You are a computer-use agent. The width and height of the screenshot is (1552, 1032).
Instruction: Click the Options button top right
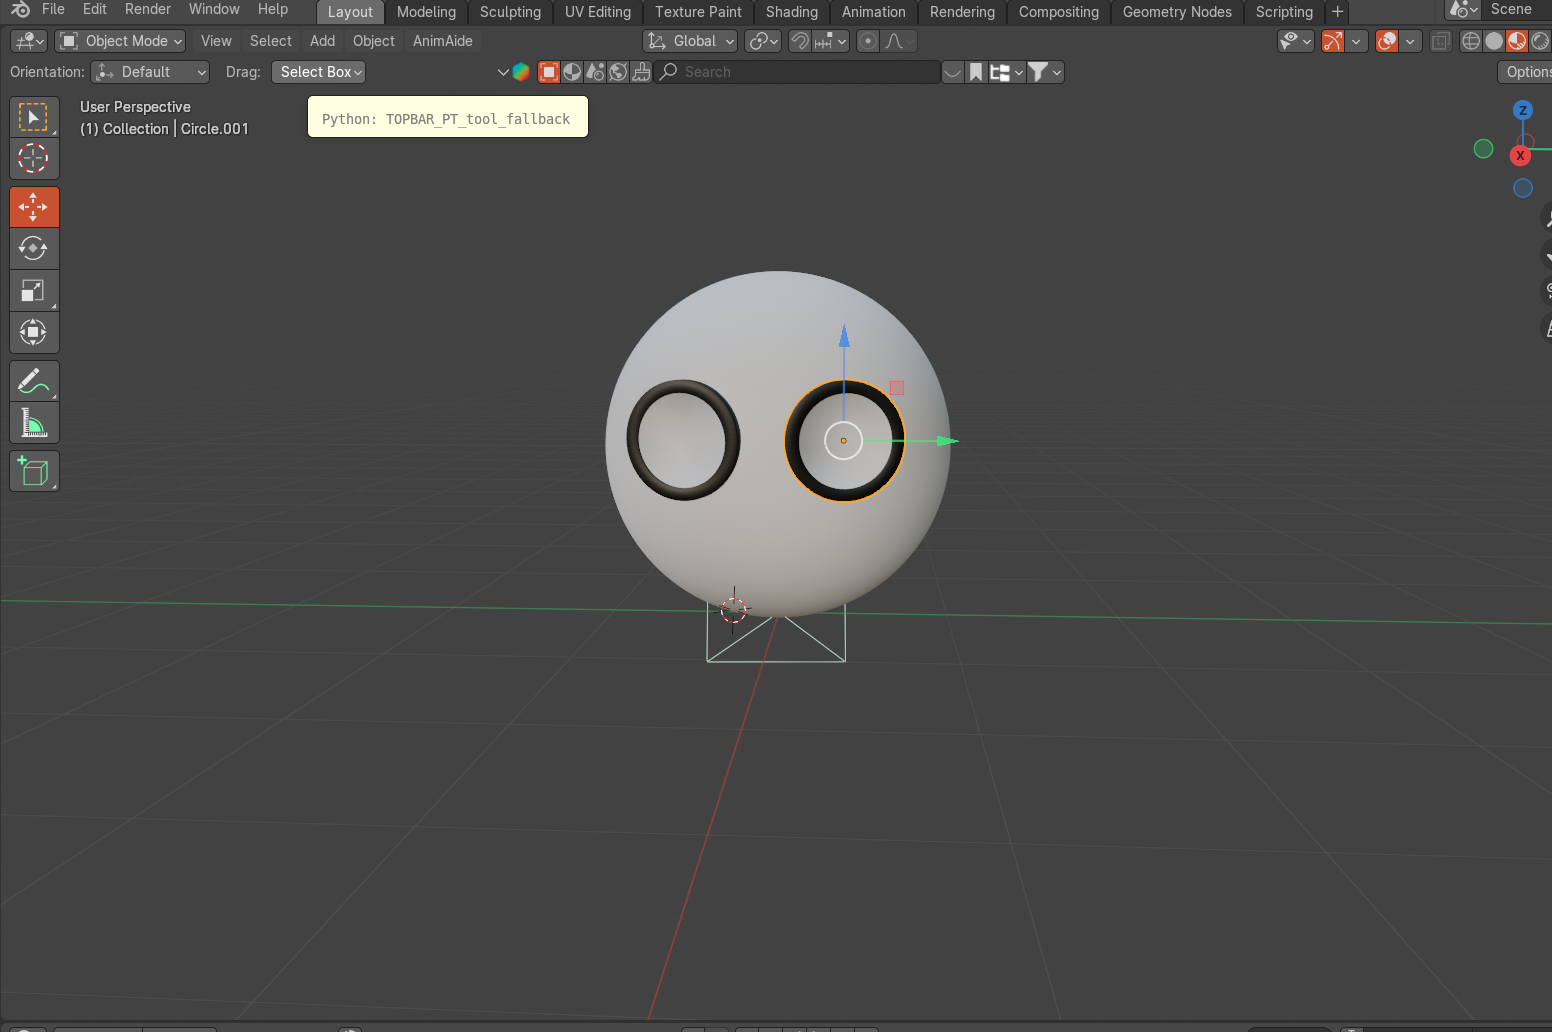pyautogui.click(x=1529, y=72)
